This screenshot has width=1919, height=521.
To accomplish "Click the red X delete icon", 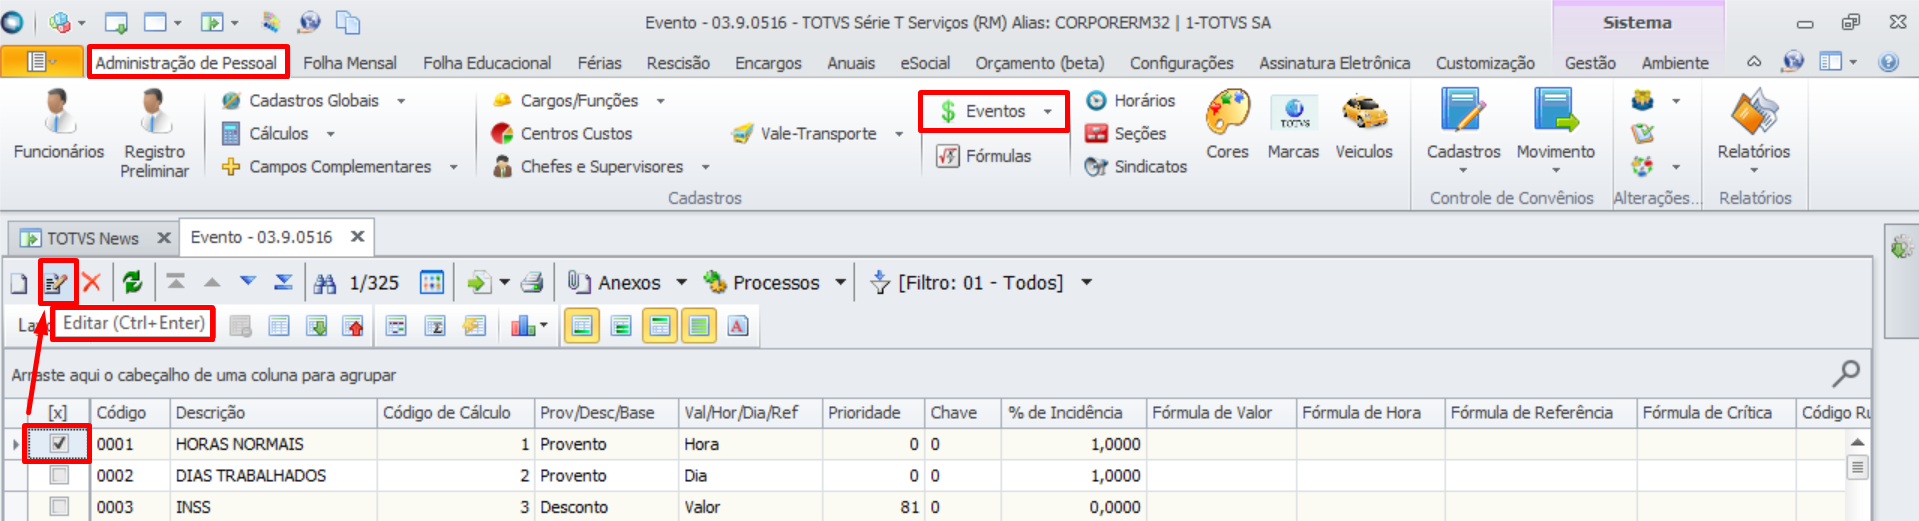I will point(92,283).
